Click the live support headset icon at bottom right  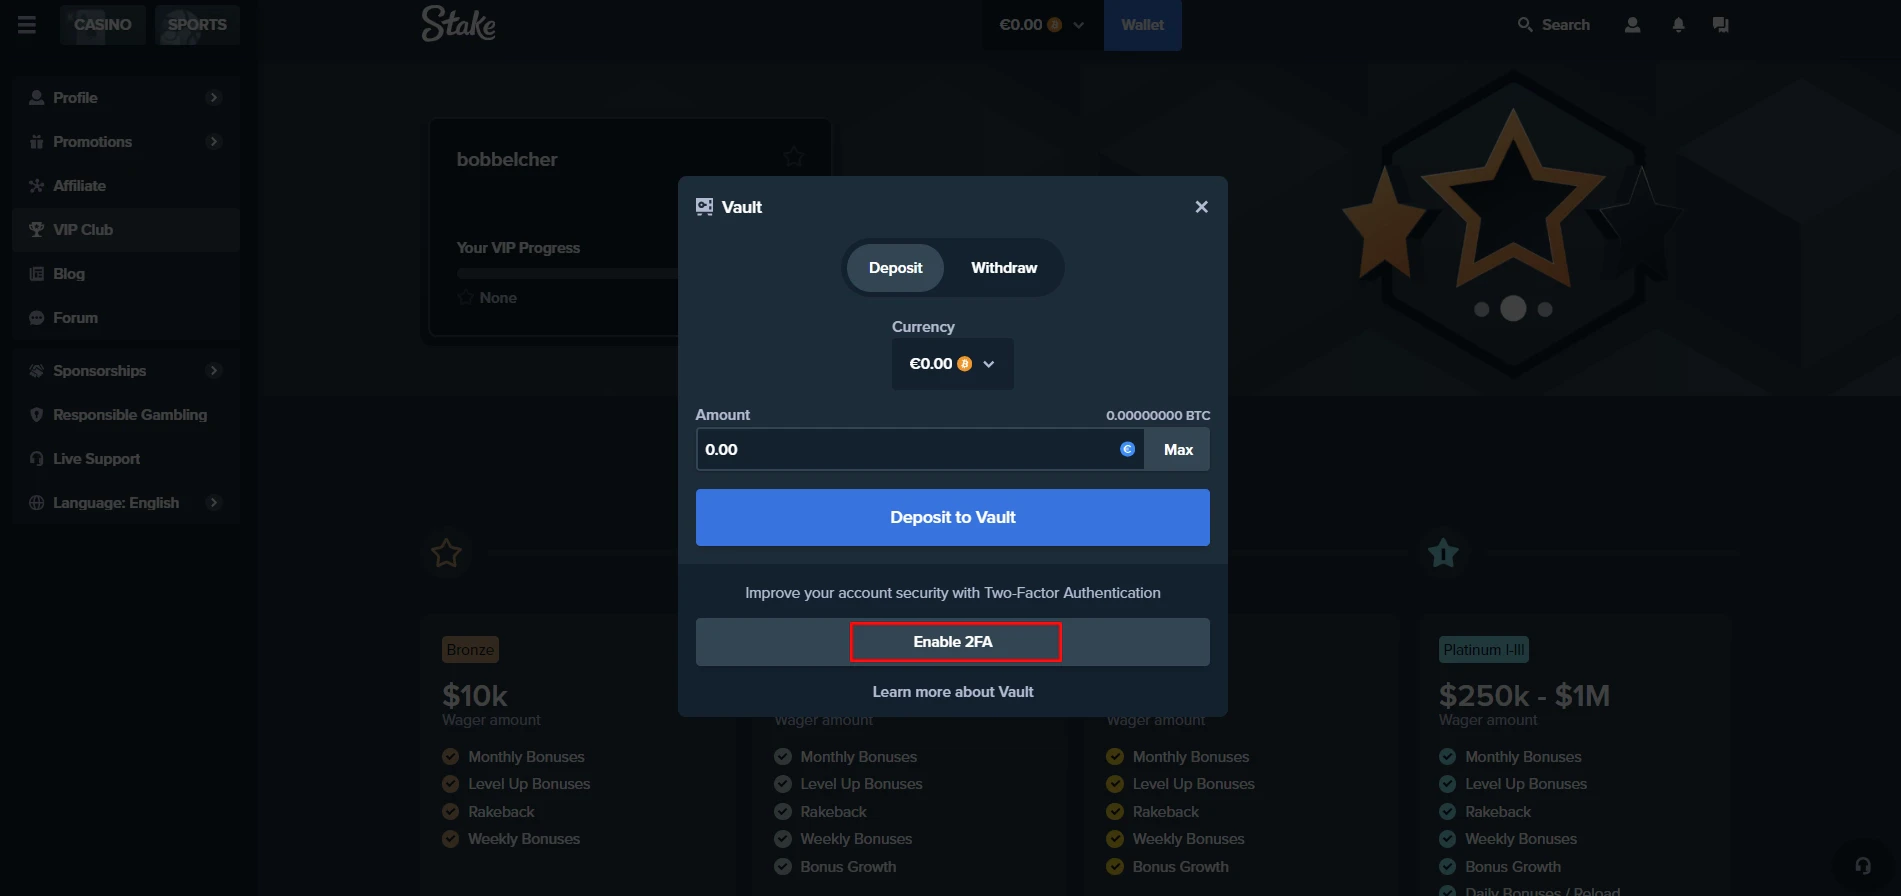tap(1863, 865)
